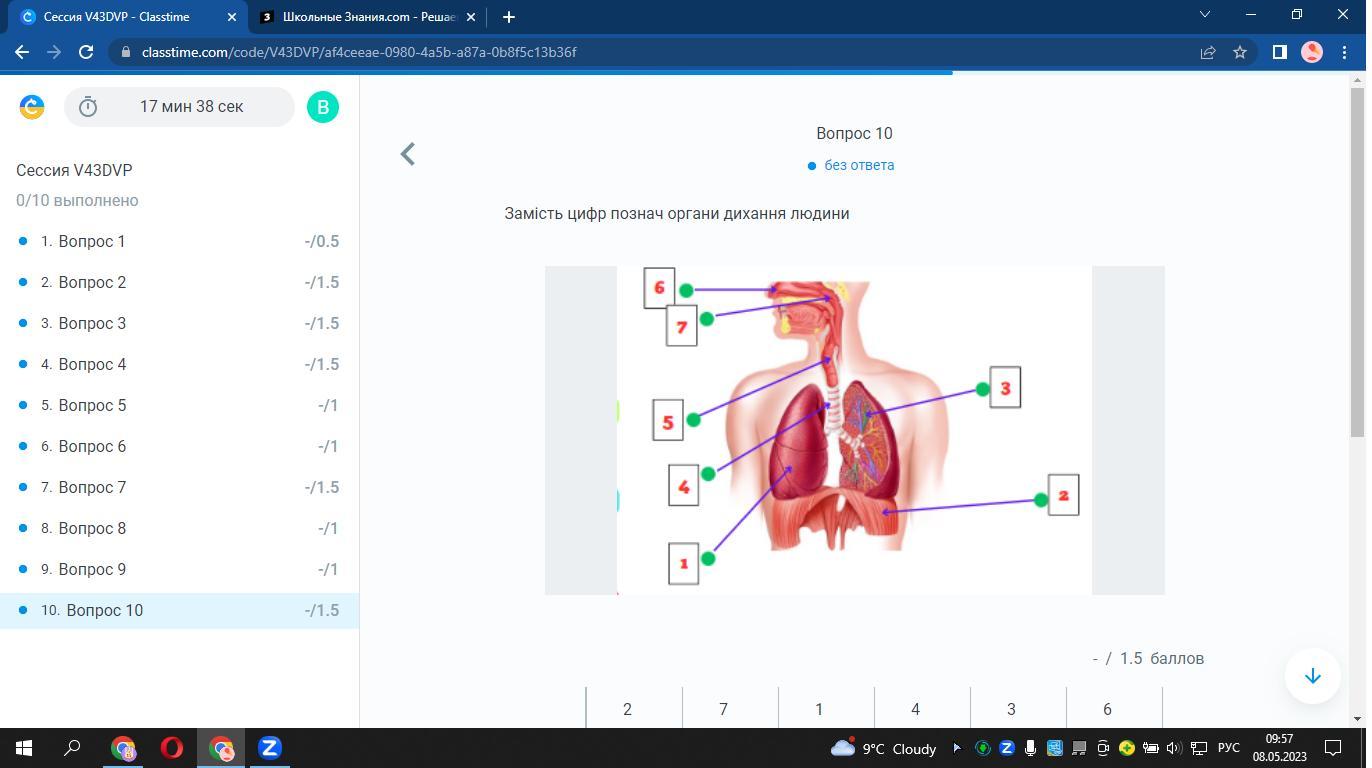Click the Classtime logo icon
The height and width of the screenshot is (768, 1372).
tap(32, 107)
